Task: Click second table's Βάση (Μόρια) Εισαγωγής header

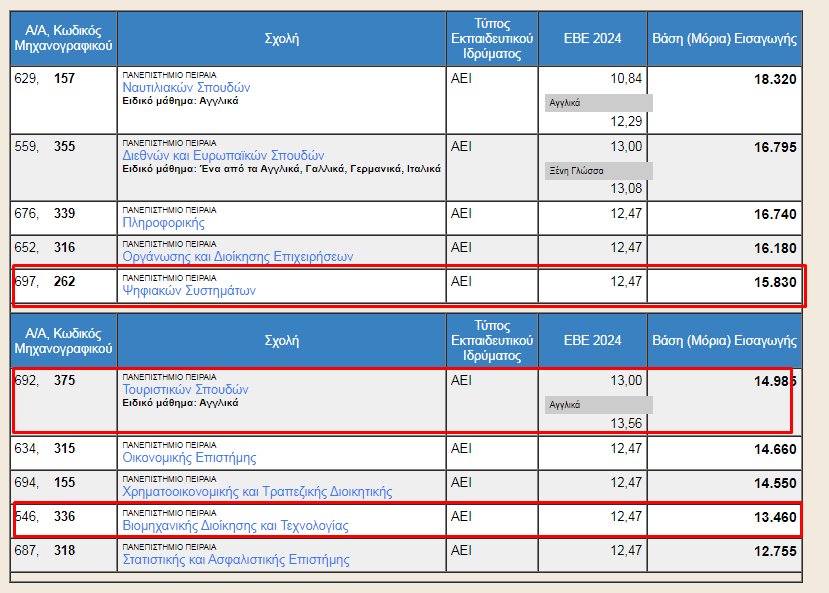Action: pos(724,340)
